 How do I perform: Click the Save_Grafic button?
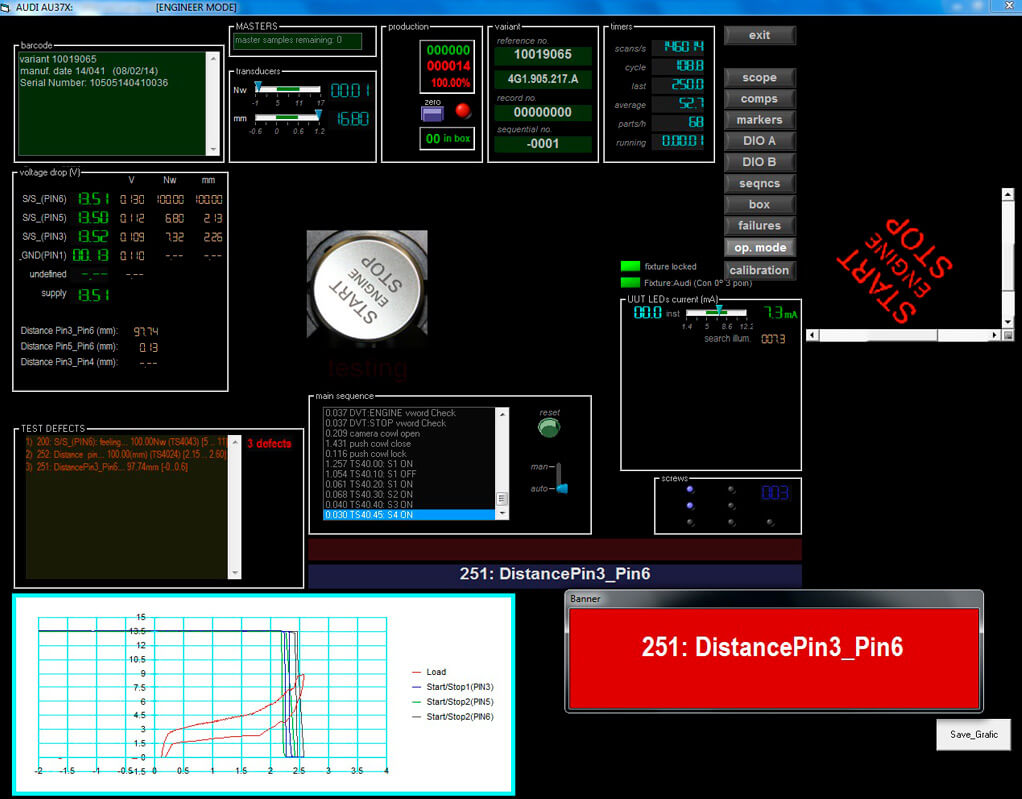coord(974,734)
